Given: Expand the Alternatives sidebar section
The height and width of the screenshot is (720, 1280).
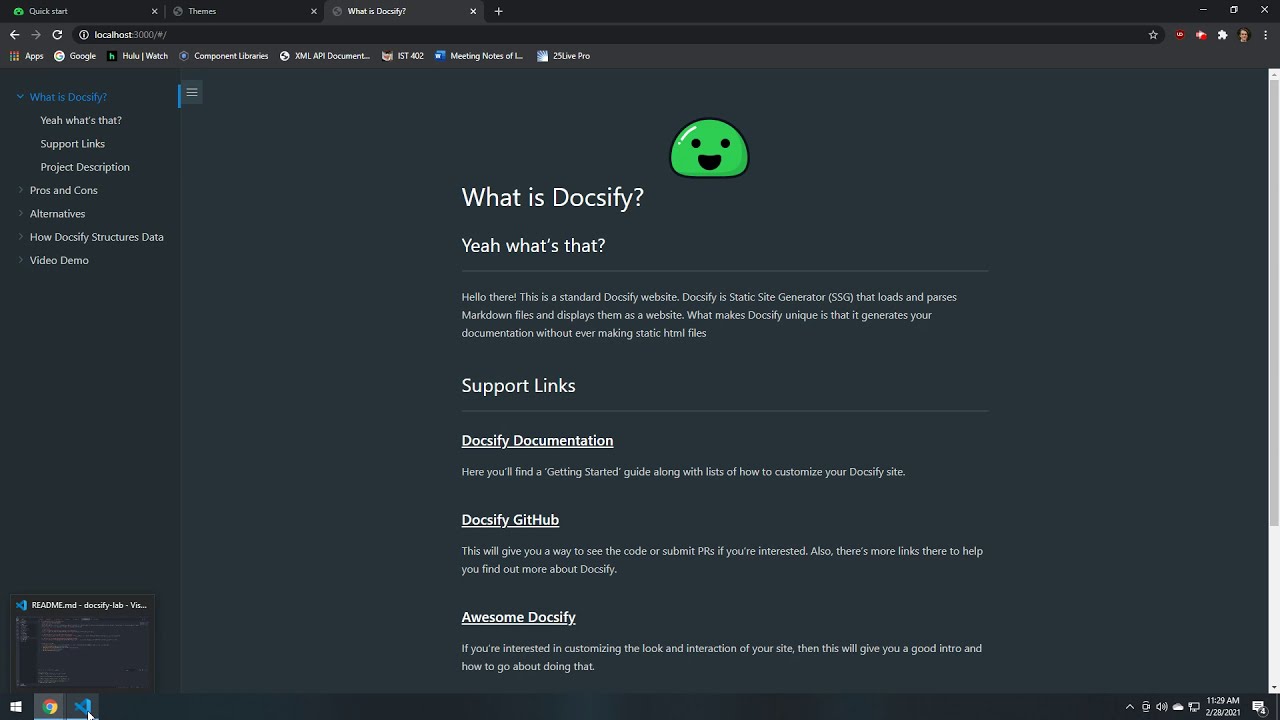Looking at the screenshot, I should (20, 213).
